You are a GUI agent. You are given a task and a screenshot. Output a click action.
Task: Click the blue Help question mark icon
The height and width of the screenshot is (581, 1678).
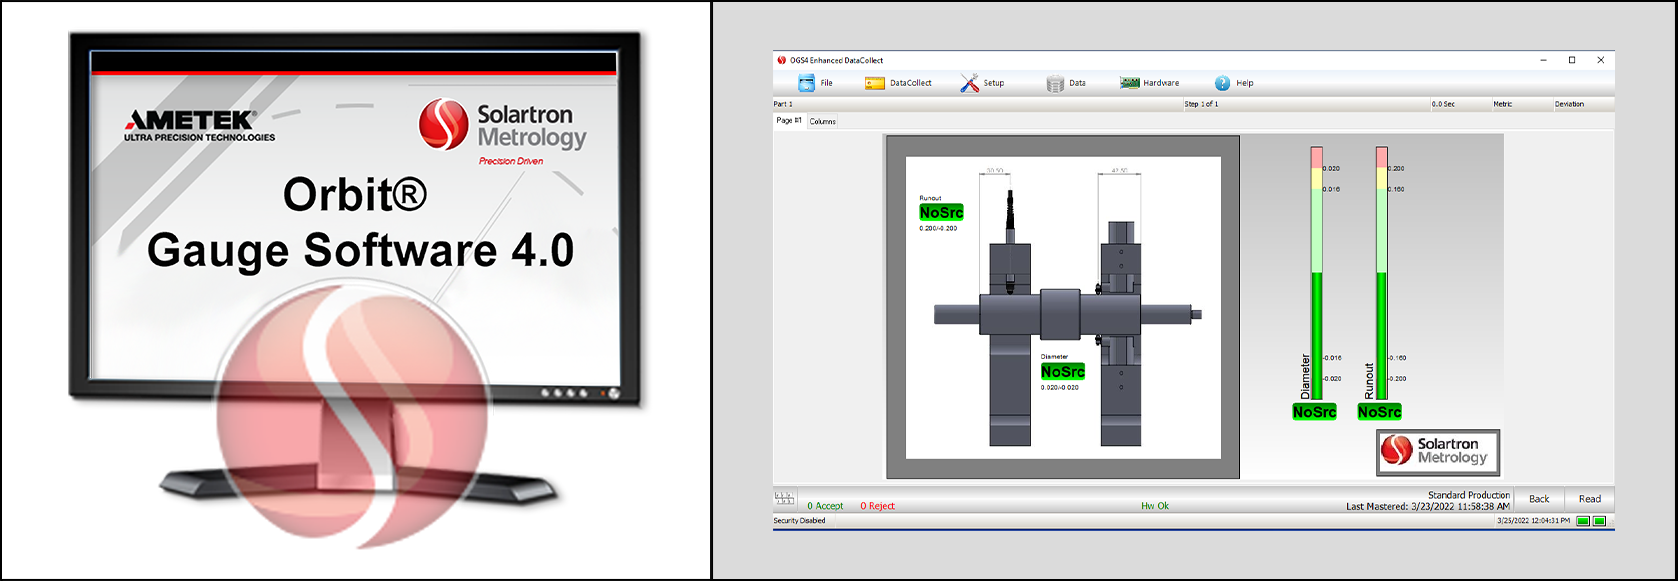click(x=1222, y=83)
